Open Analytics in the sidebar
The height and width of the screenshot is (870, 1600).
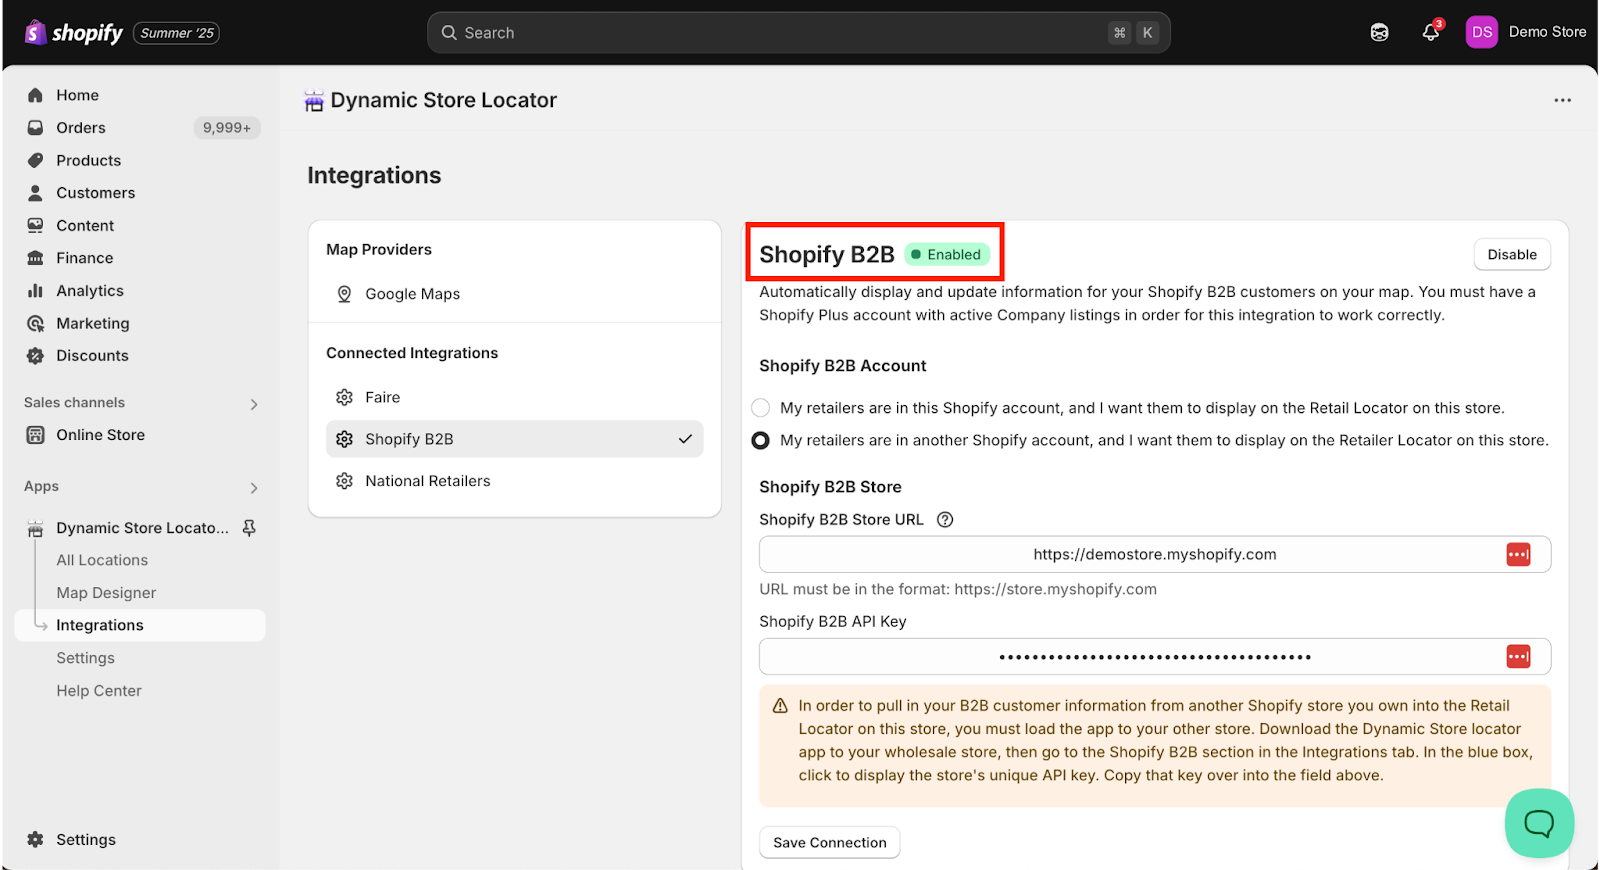[x=90, y=291]
